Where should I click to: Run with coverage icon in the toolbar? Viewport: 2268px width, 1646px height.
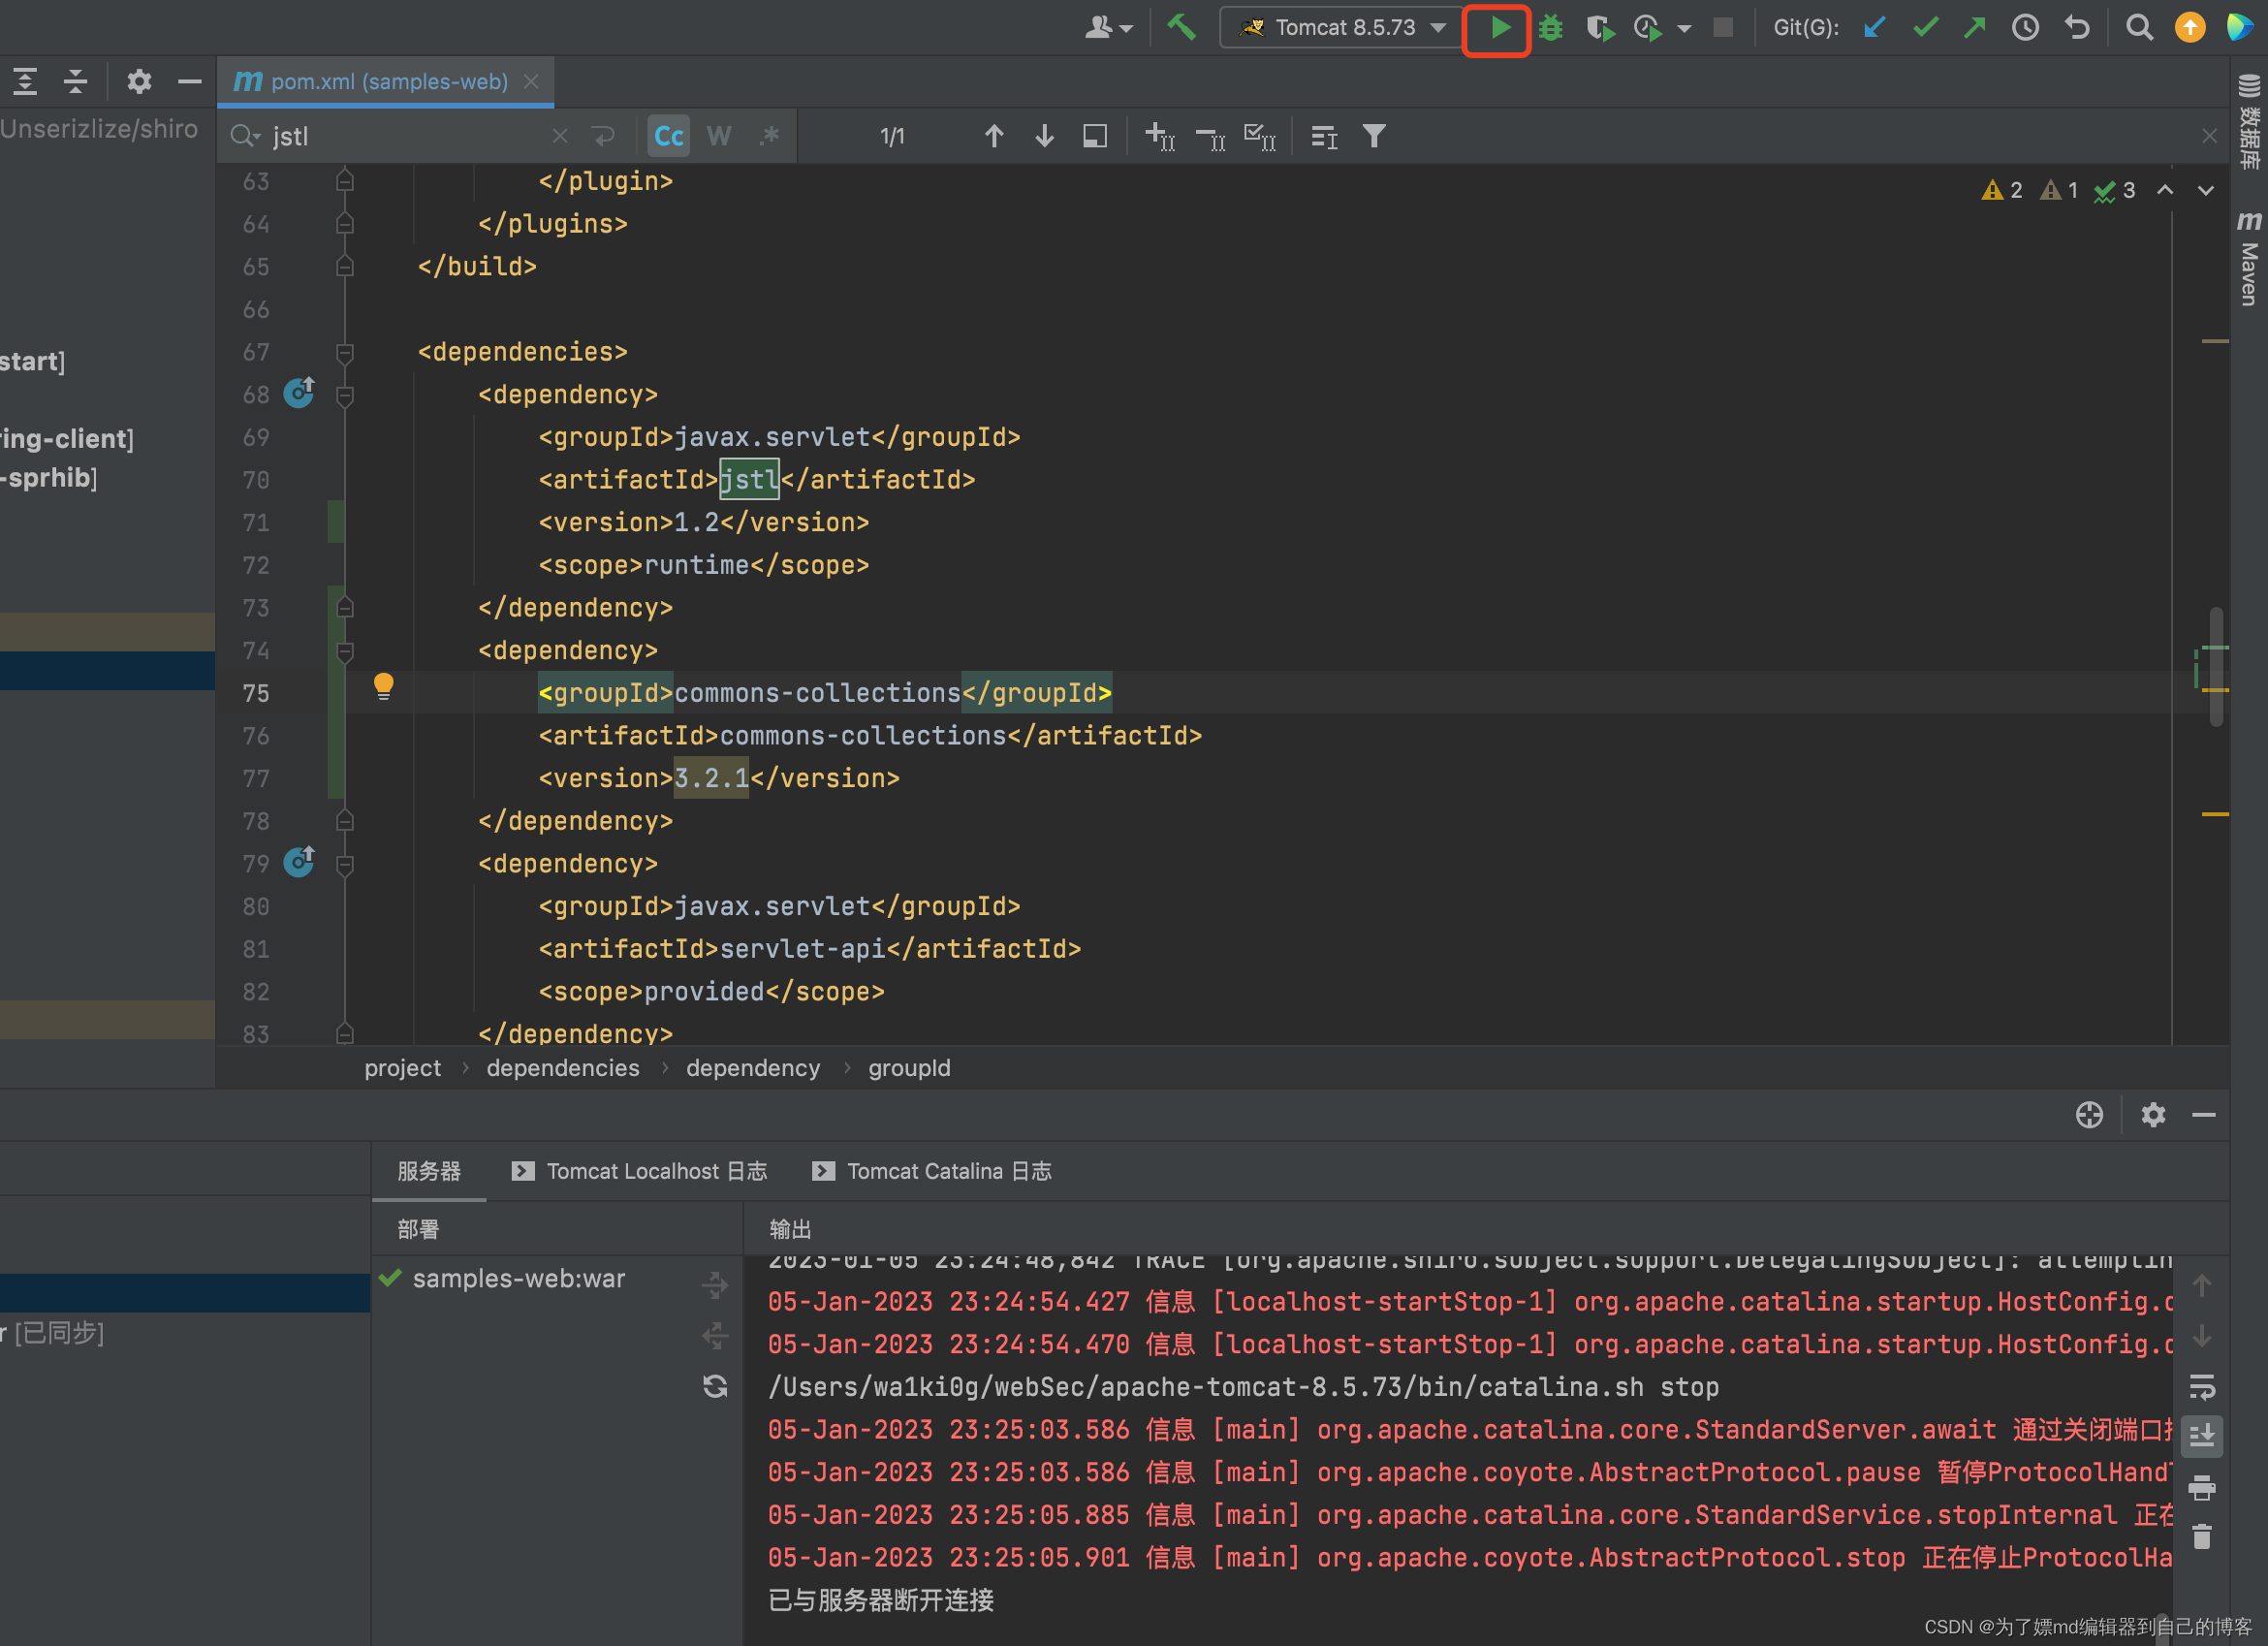(1600, 28)
